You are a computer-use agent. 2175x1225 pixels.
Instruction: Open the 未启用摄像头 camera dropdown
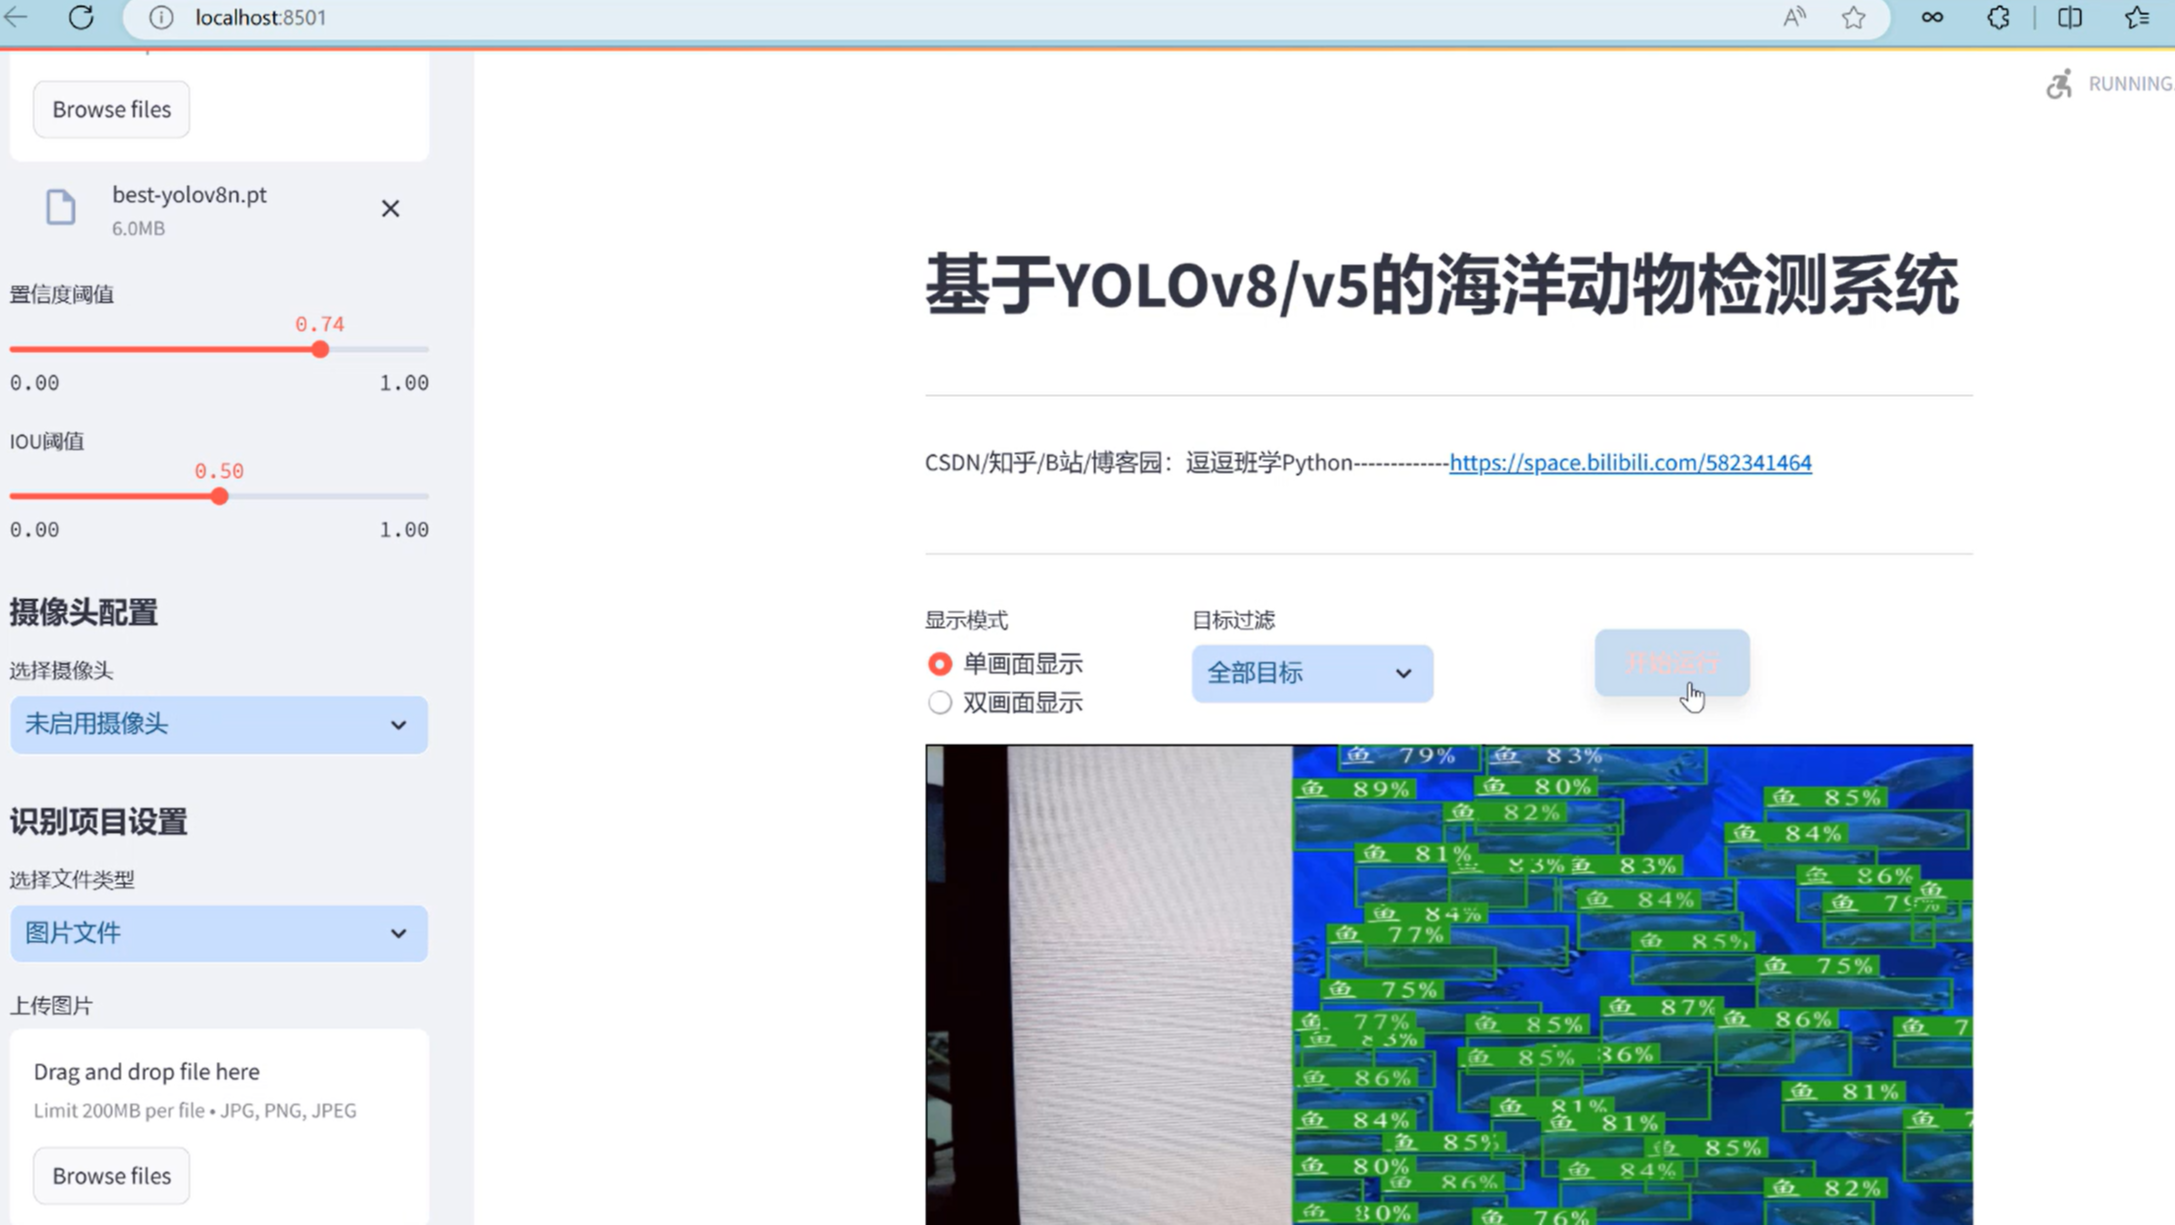[x=218, y=724]
